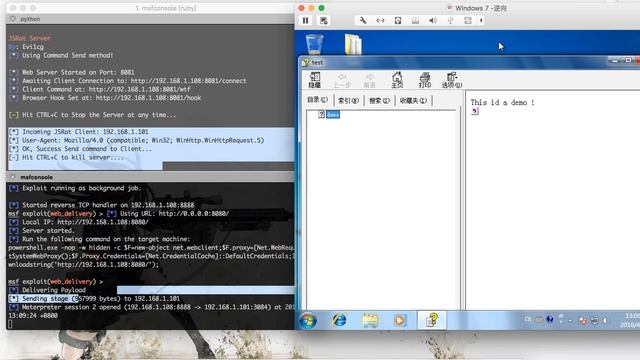Click the yellow minimize button of VM window
This screenshot has width=640, height=360.
311,8
